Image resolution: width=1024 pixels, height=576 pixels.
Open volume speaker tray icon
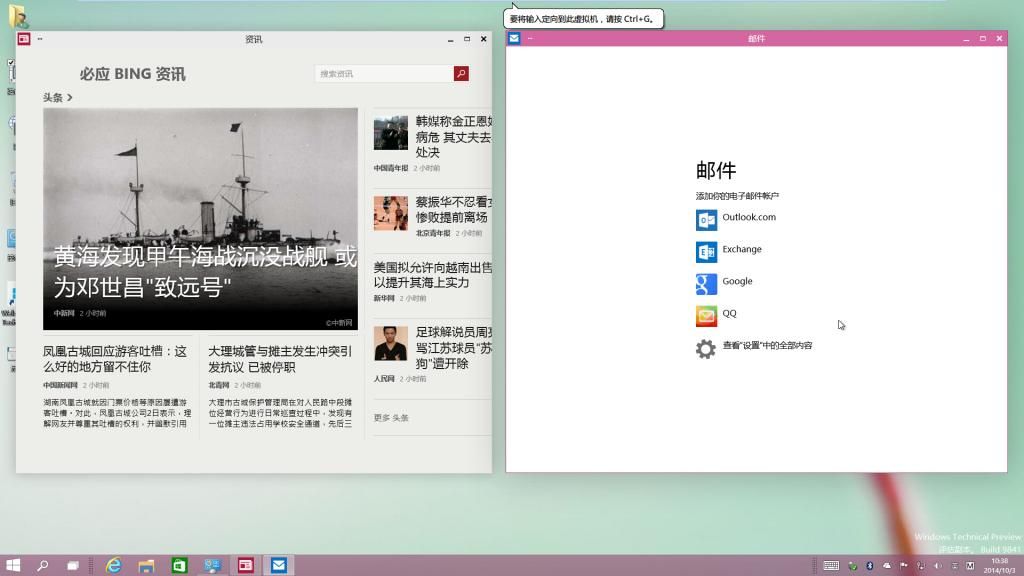(938, 566)
